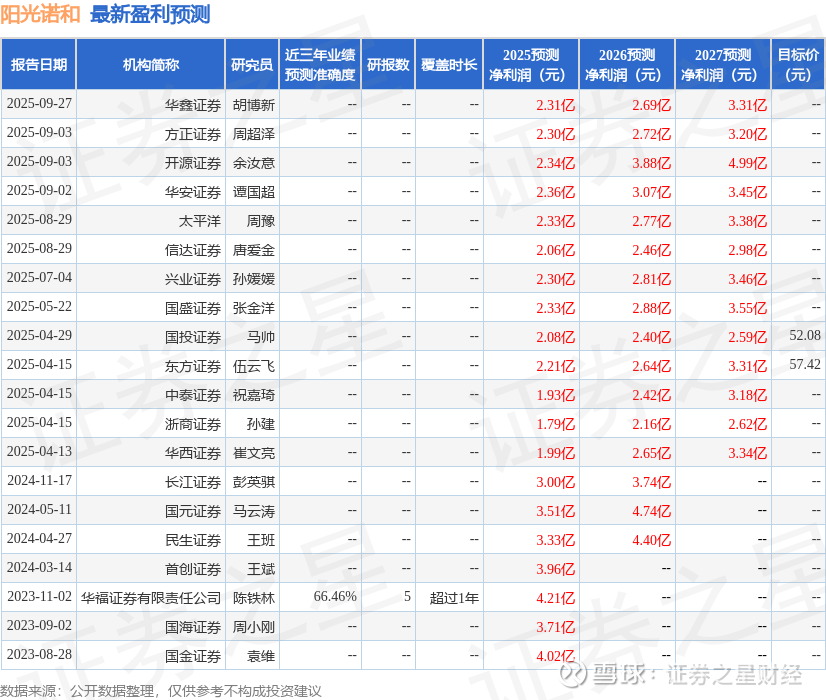Viewport: 826px width, 700px height.
Task: Select the 机构简称 column header
Action: tap(151, 64)
